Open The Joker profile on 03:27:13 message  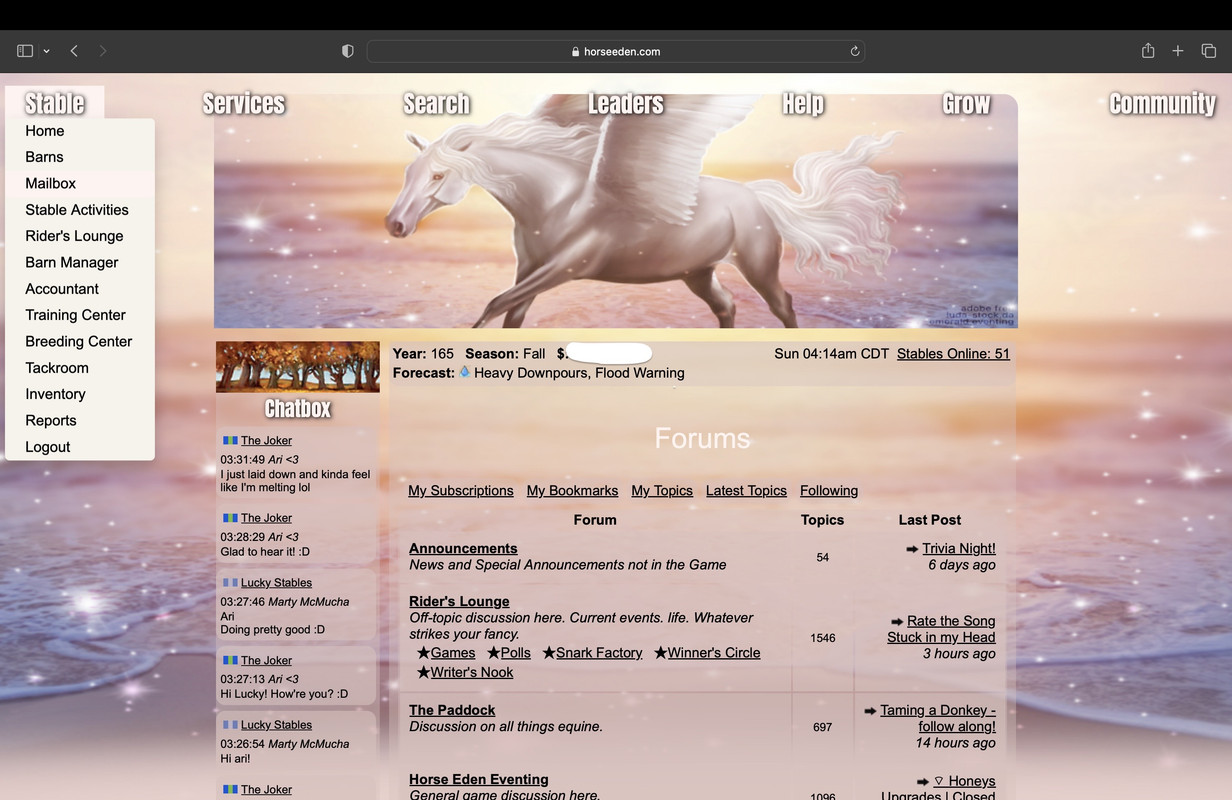point(266,660)
